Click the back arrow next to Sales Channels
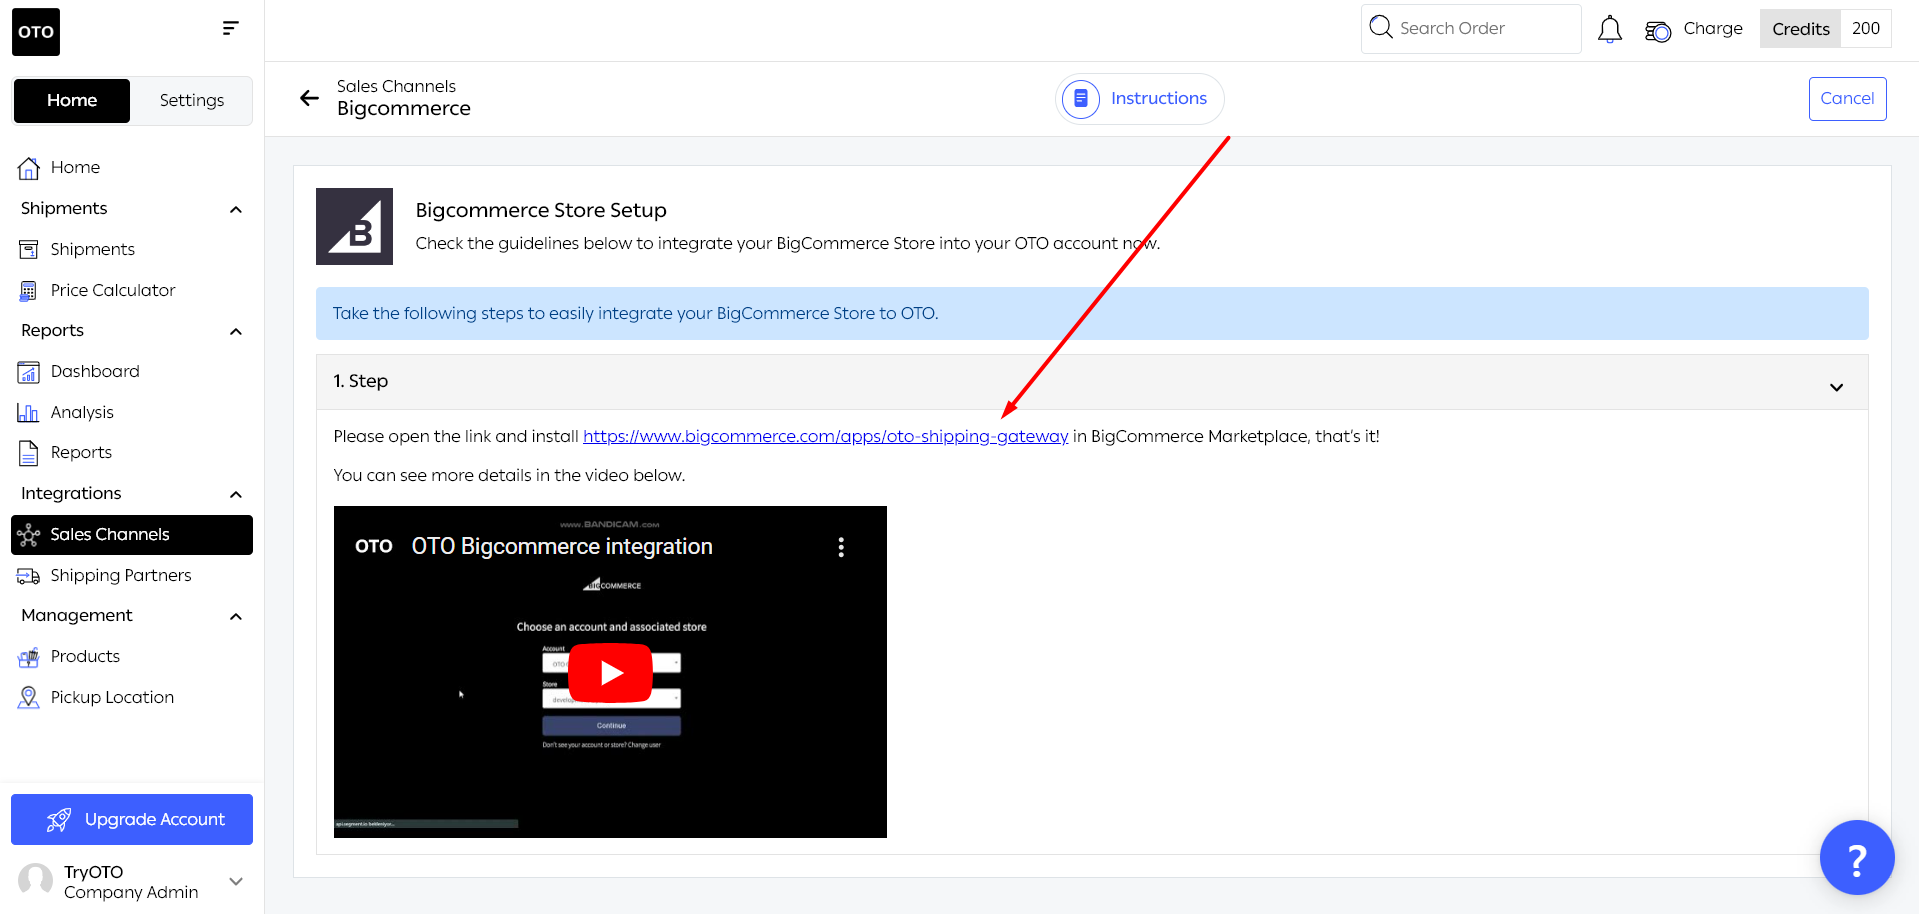This screenshot has height=914, width=1919. 309,98
